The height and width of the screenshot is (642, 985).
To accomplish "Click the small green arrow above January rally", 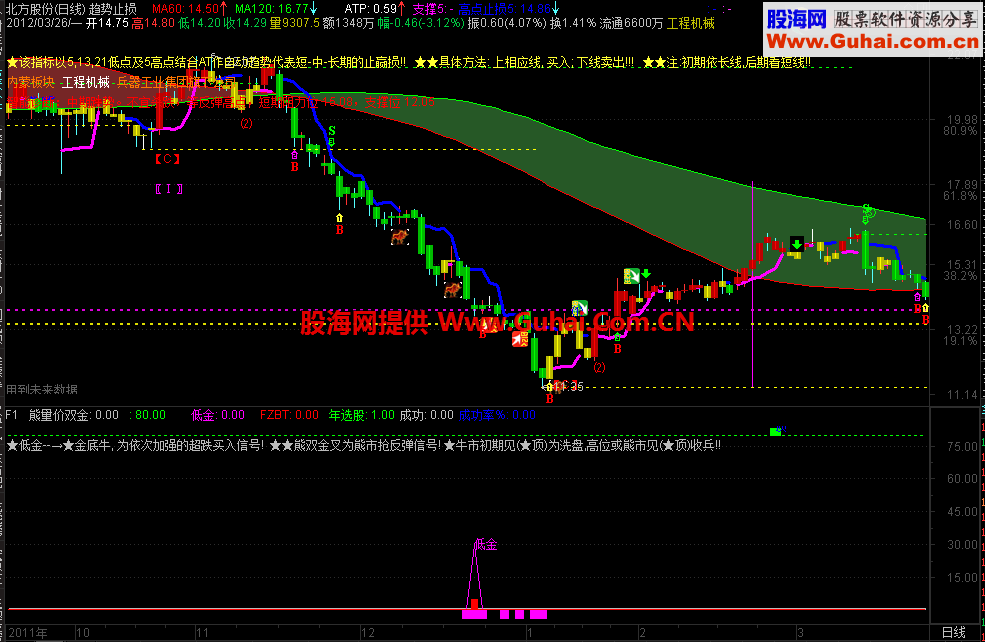I will [646, 274].
